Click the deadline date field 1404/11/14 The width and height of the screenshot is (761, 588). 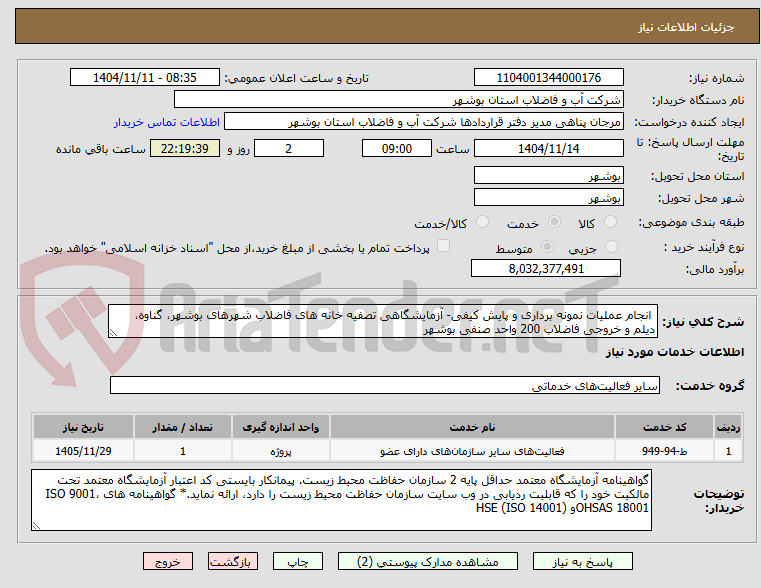(548, 148)
